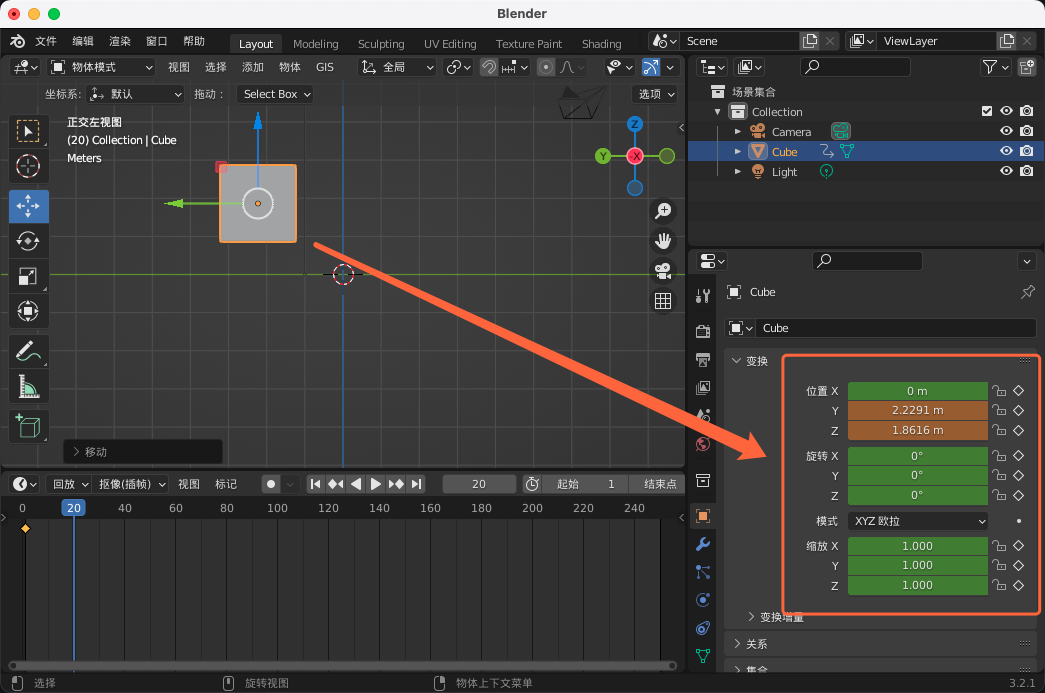Expand the Cube tree item

pos(738,152)
